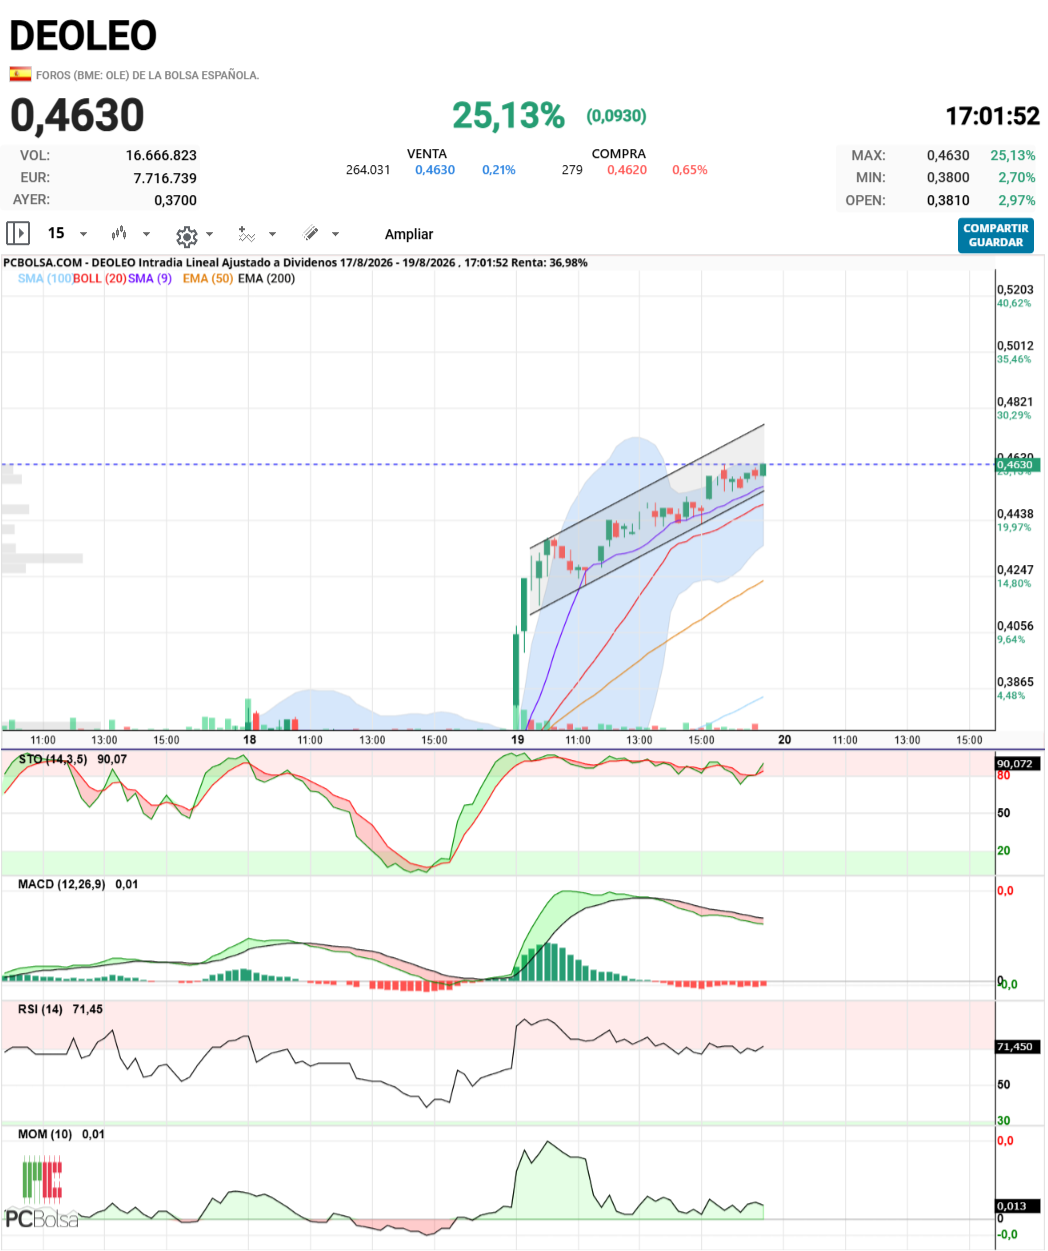Open the FOROS (BME: OLE) link

(x=147, y=75)
